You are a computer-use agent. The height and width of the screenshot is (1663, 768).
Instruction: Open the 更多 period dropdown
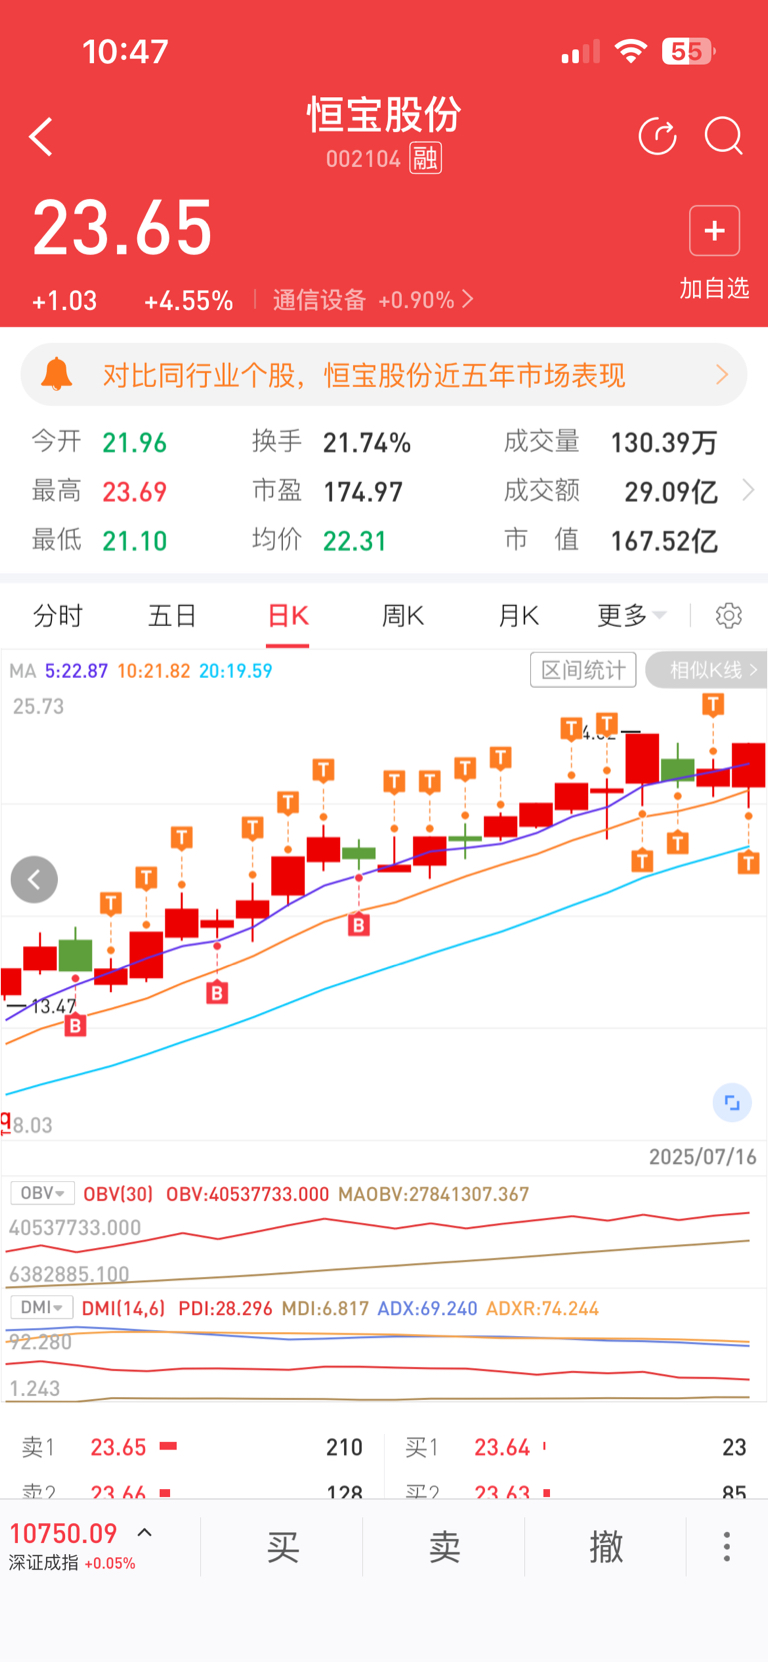(x=631, y=615)
